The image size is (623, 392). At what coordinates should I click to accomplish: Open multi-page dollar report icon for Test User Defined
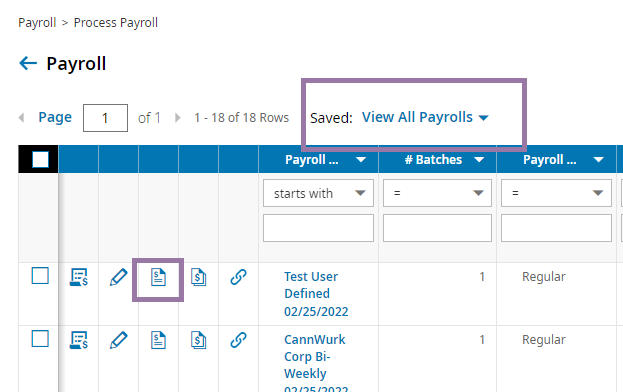pos(198,277)
